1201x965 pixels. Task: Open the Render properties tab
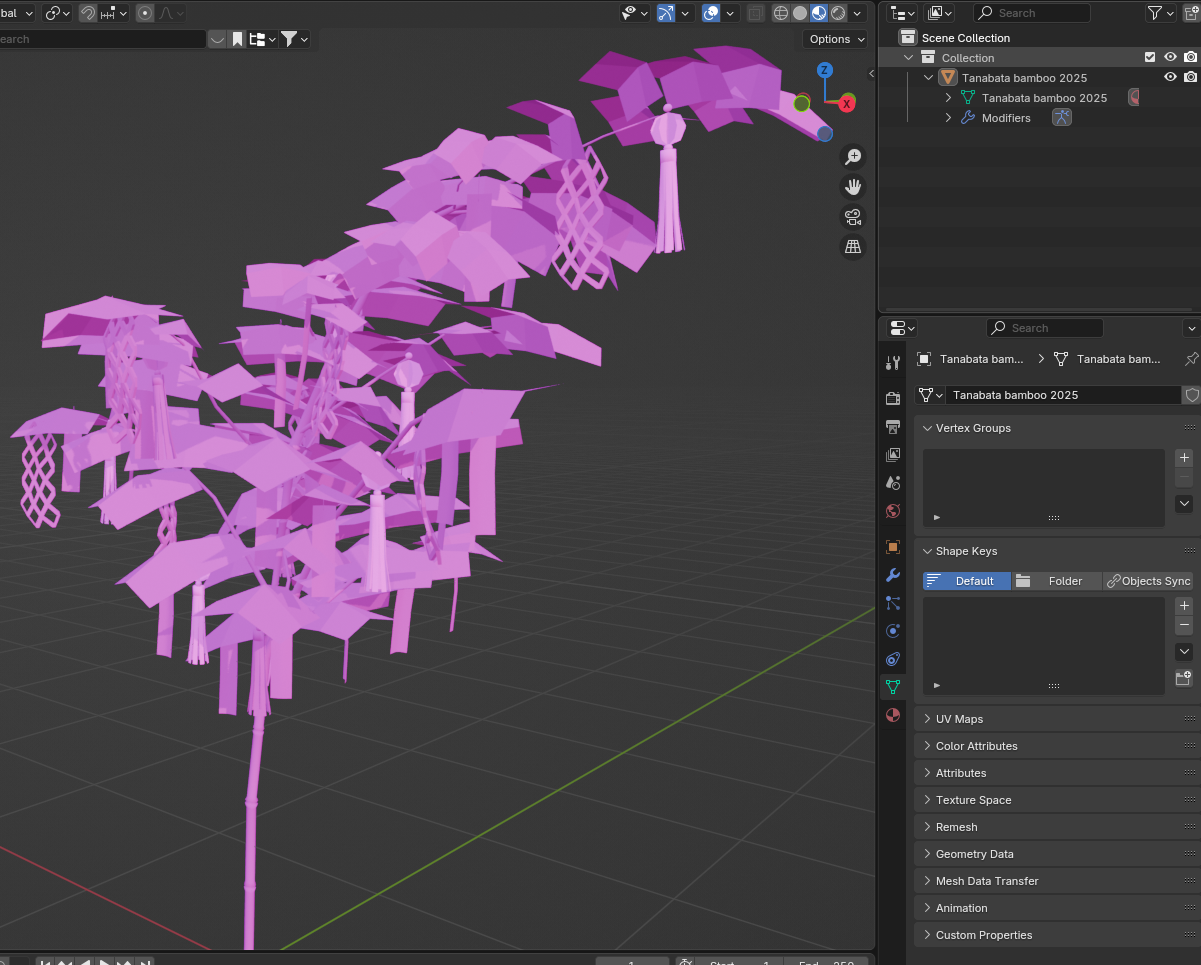tap(893, 398)
